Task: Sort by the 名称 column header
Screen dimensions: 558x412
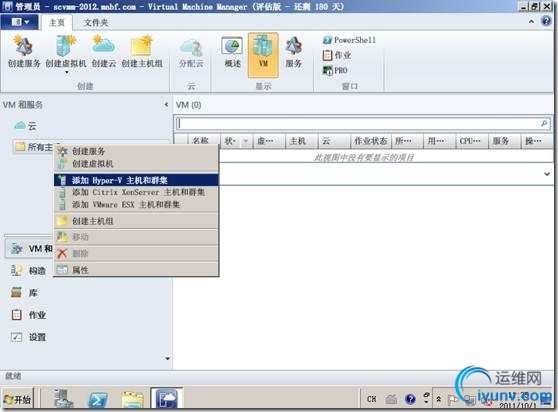Action: pyautogui.click(x=204, y=141)
